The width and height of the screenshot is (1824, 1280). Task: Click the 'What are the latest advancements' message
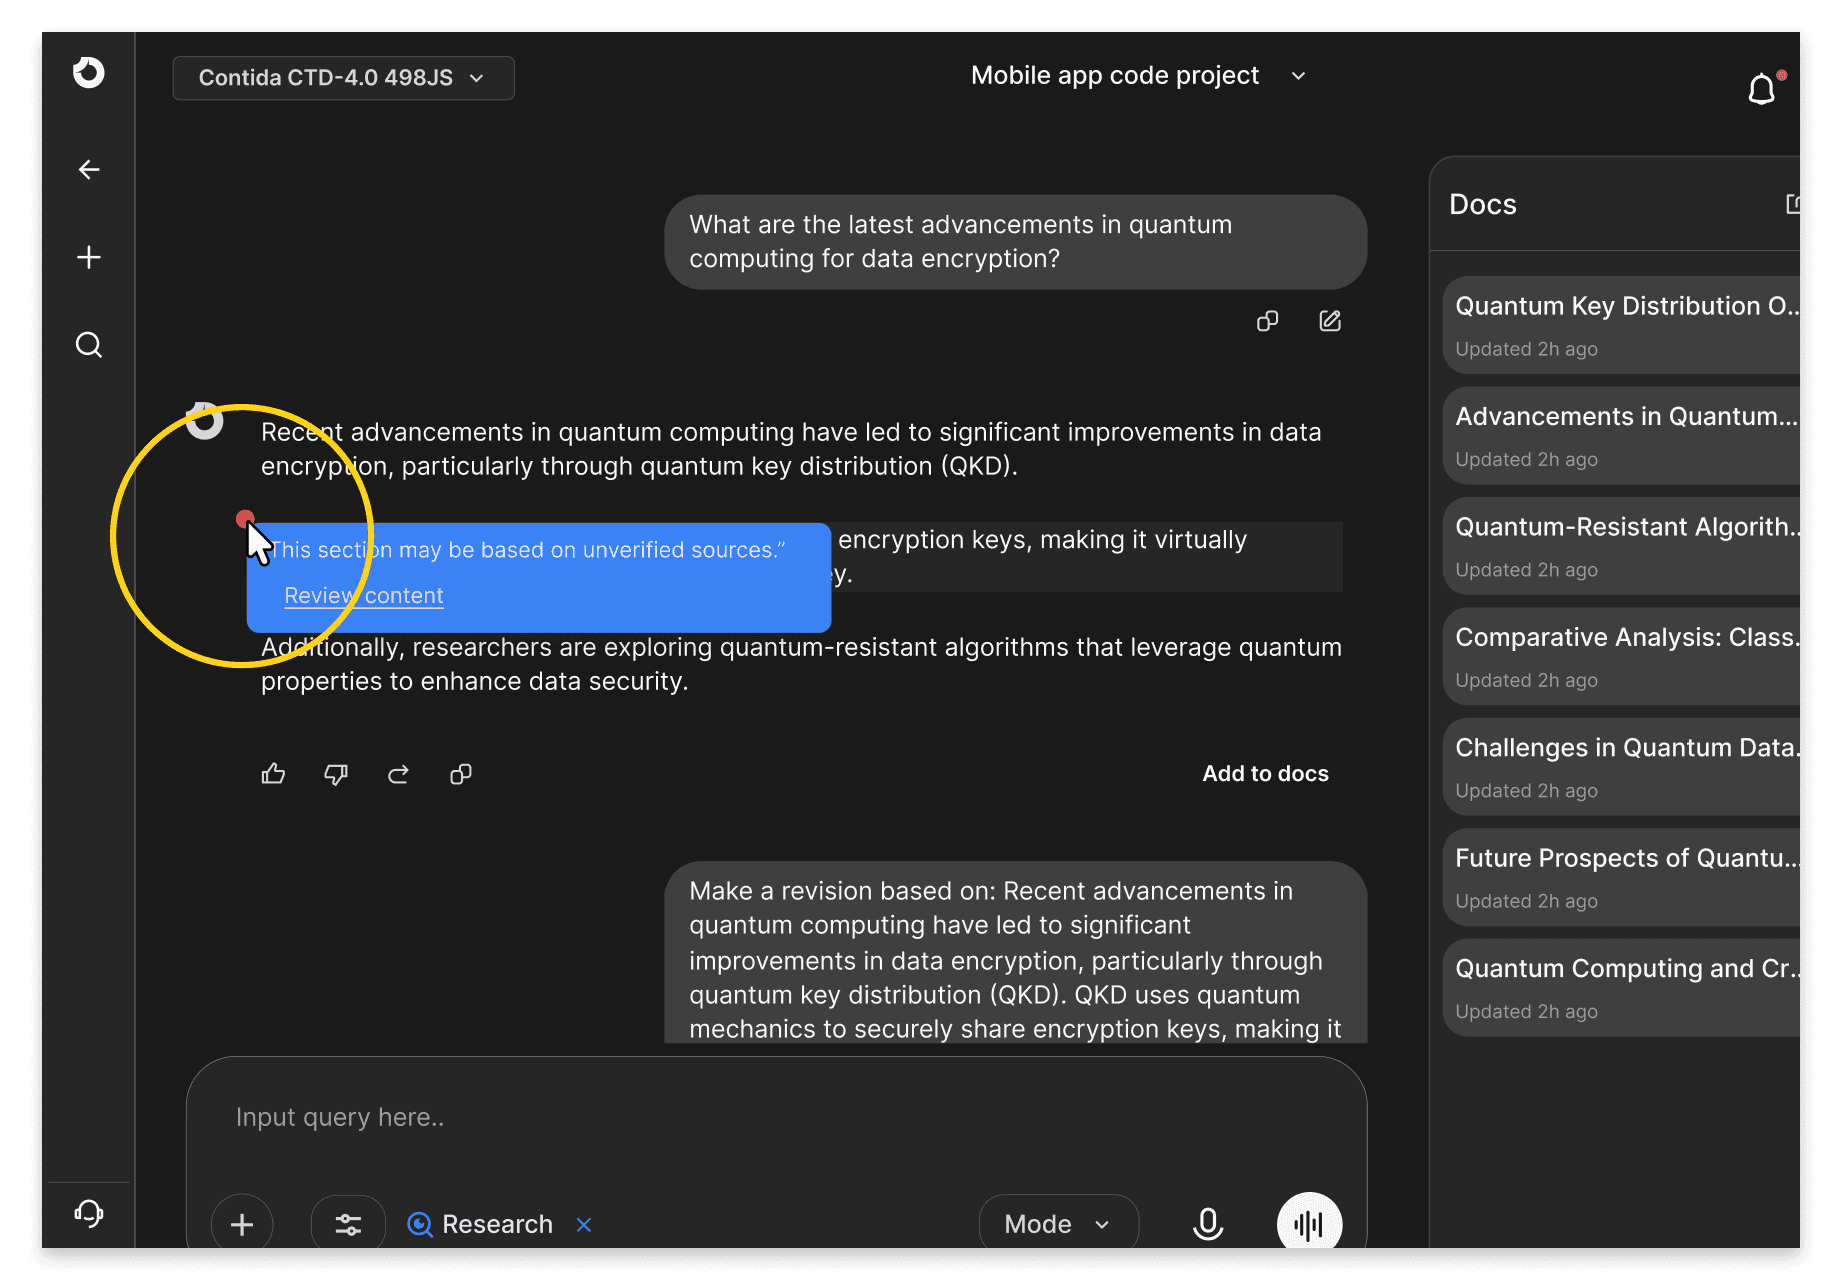(x=1015, y=242)
